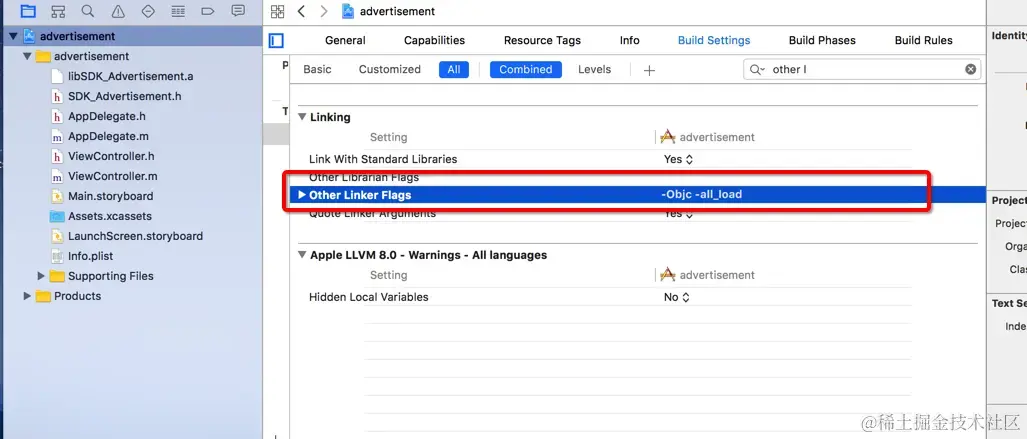Click the advertisement project icon in jump bar
Viewport: 1027px width, 439px height.
point(348,11)
